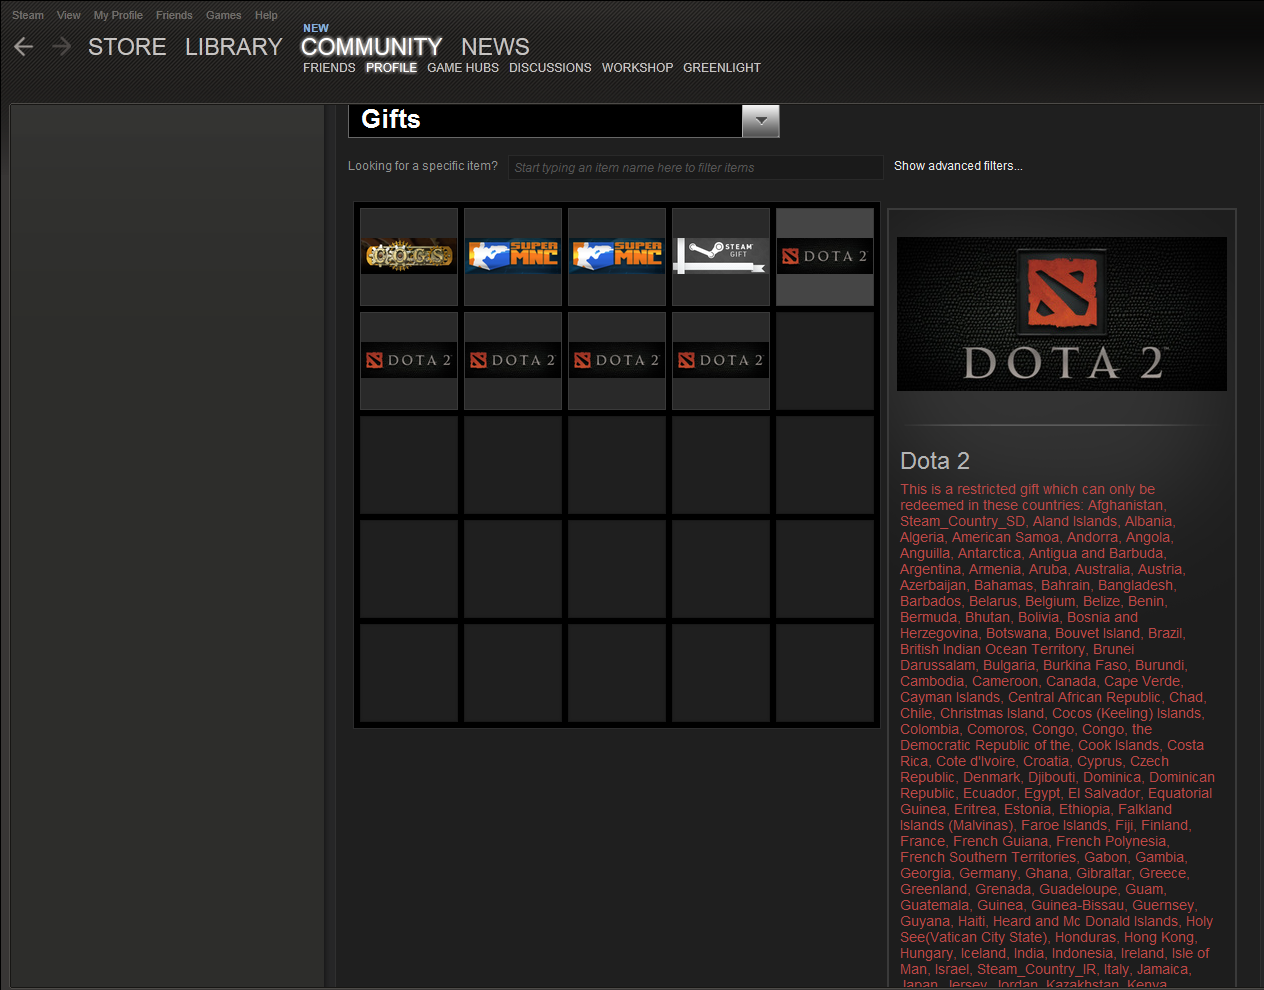Click the large Dota 2 banner image
Screen dimensions: 1264x990
[1062, 314]
